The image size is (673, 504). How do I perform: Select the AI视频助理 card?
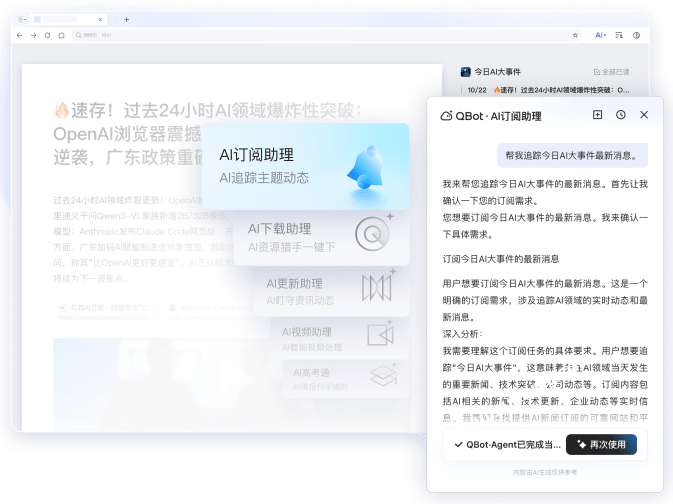click(x=340, y=339)
